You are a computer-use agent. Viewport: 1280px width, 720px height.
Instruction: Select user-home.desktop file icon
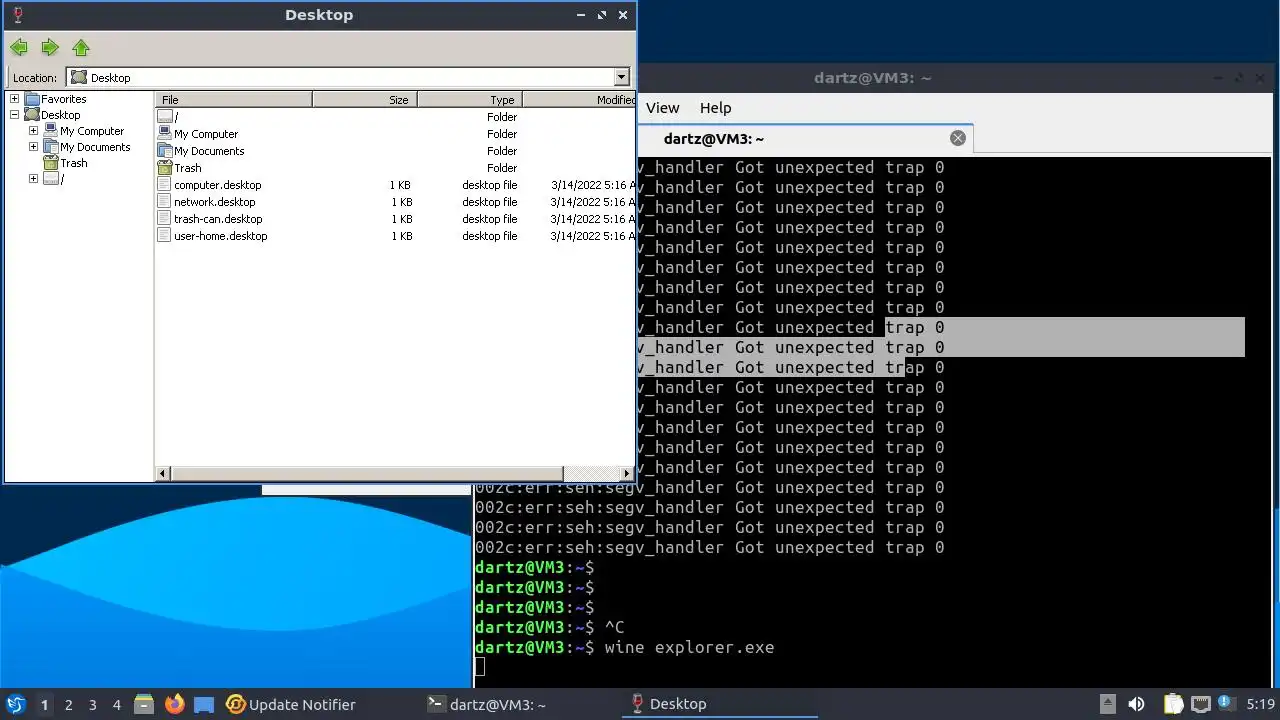[x=165, y=235]
